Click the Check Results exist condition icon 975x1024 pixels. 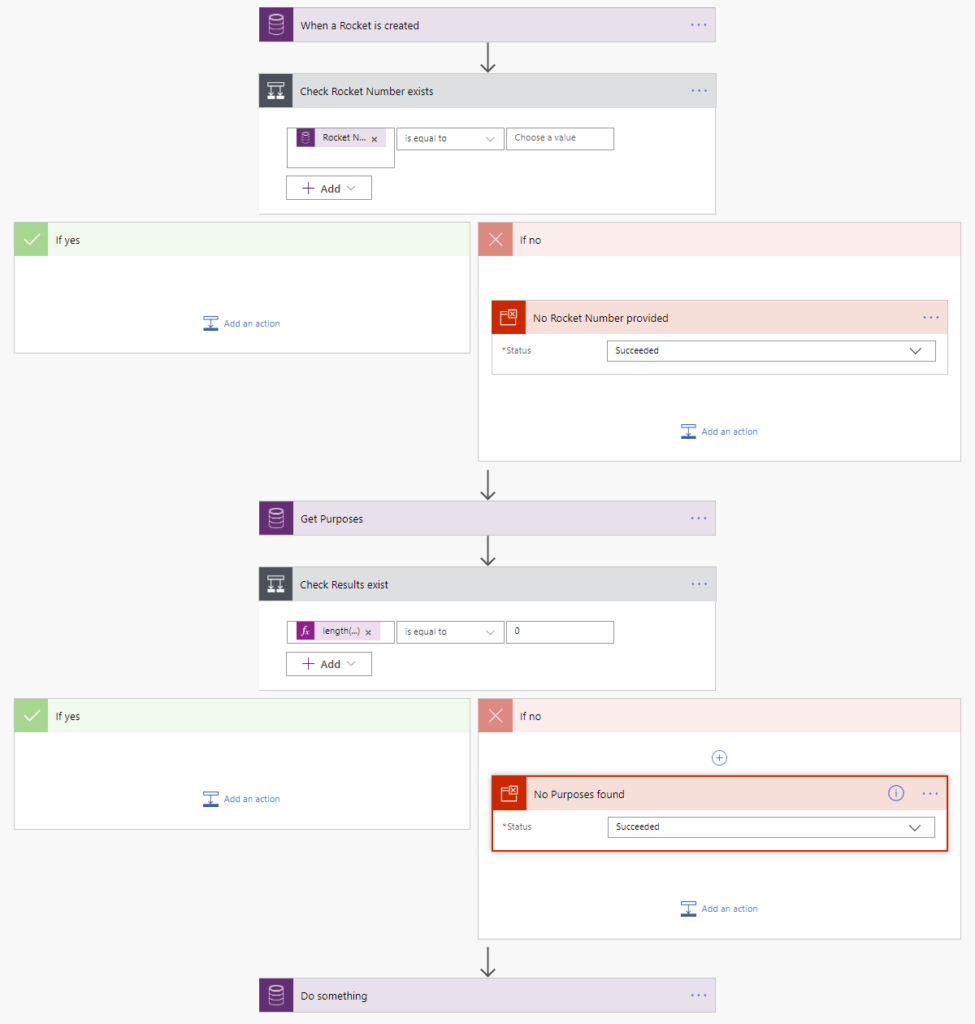point(276,585)
